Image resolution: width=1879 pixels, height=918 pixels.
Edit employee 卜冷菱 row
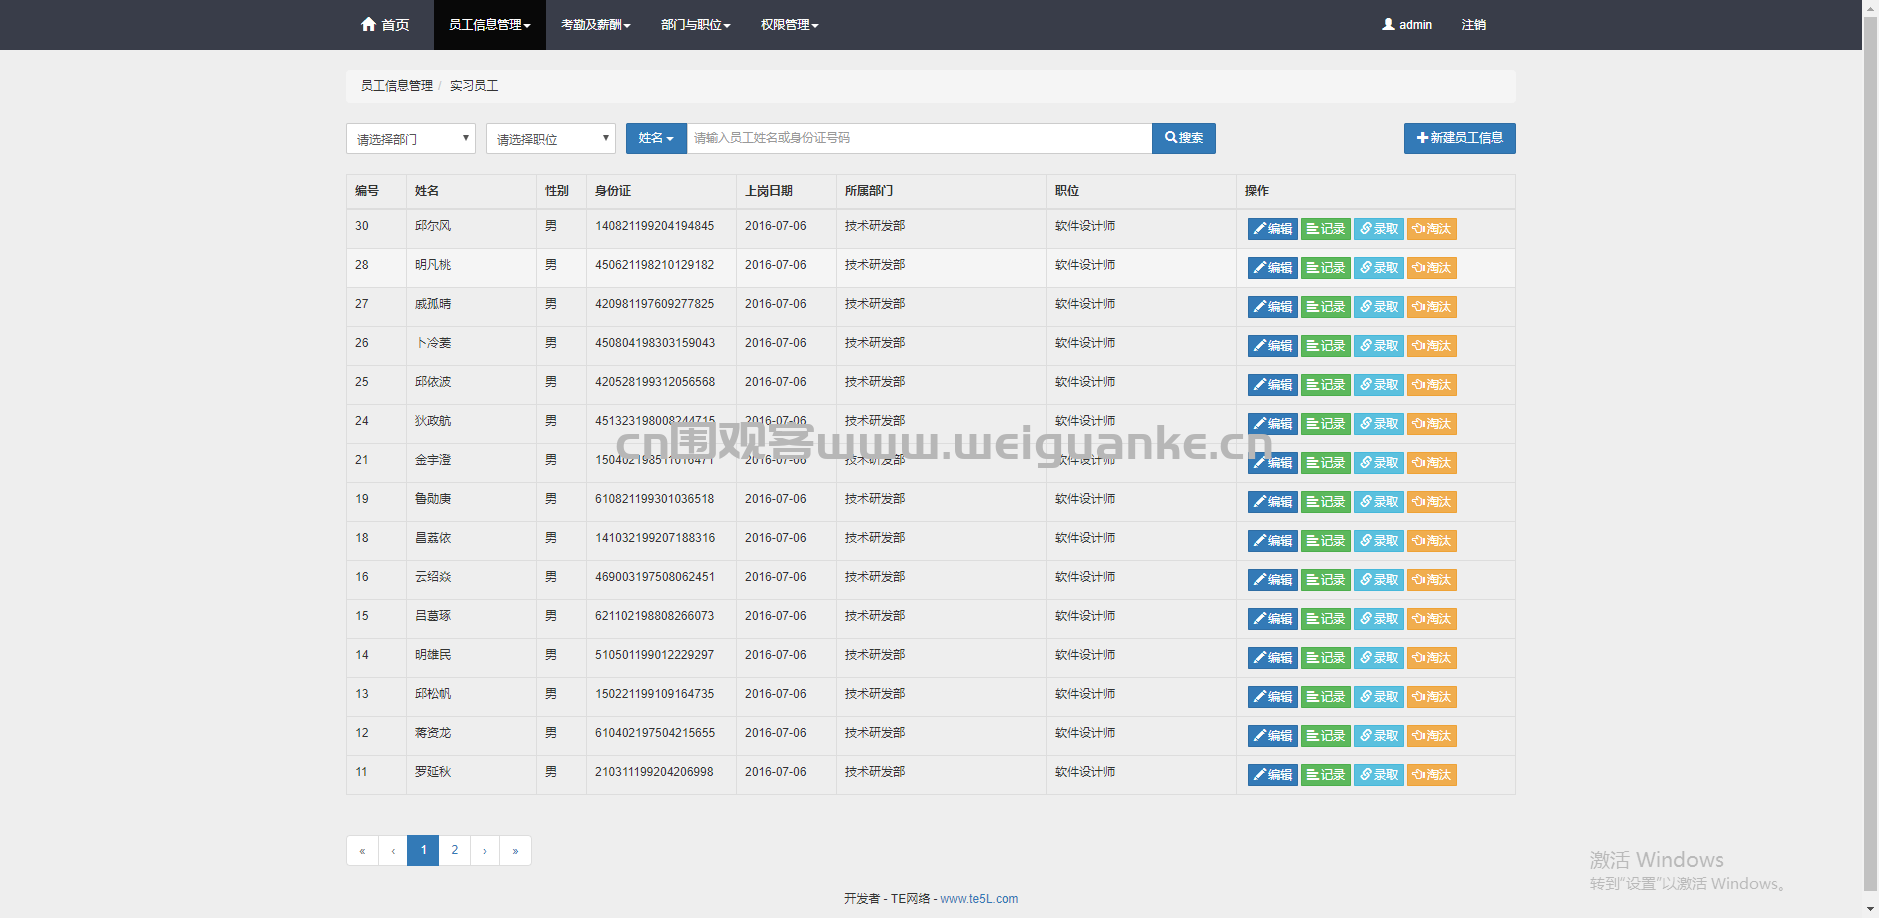point(1273,346)
